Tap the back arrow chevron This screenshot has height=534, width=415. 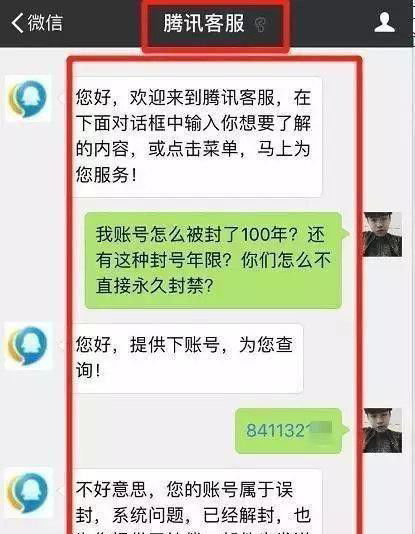[17, 23]
